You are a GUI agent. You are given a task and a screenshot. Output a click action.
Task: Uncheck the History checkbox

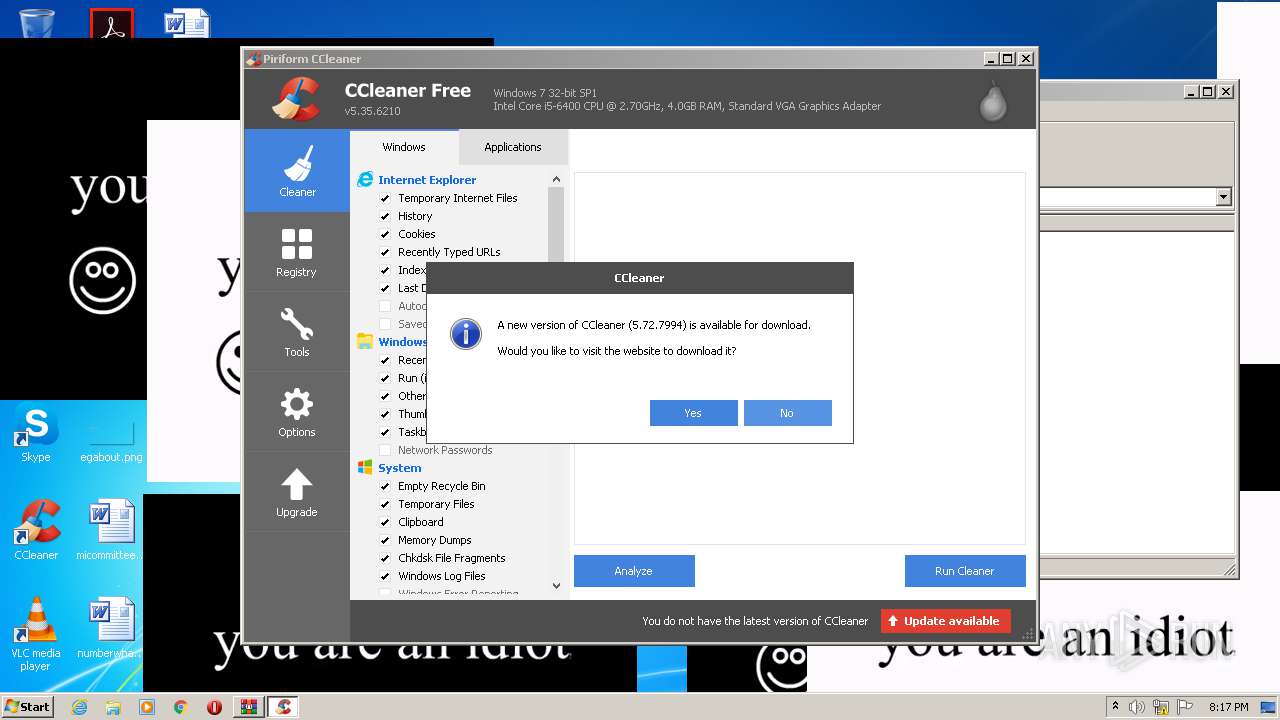385,216
